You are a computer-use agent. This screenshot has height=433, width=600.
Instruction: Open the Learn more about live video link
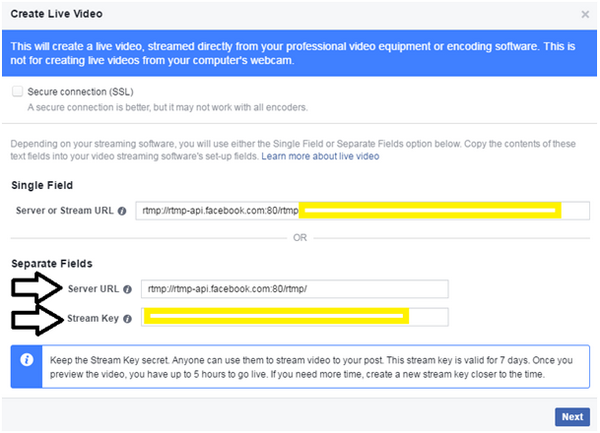pyautogui.click(x=320, y=157)
